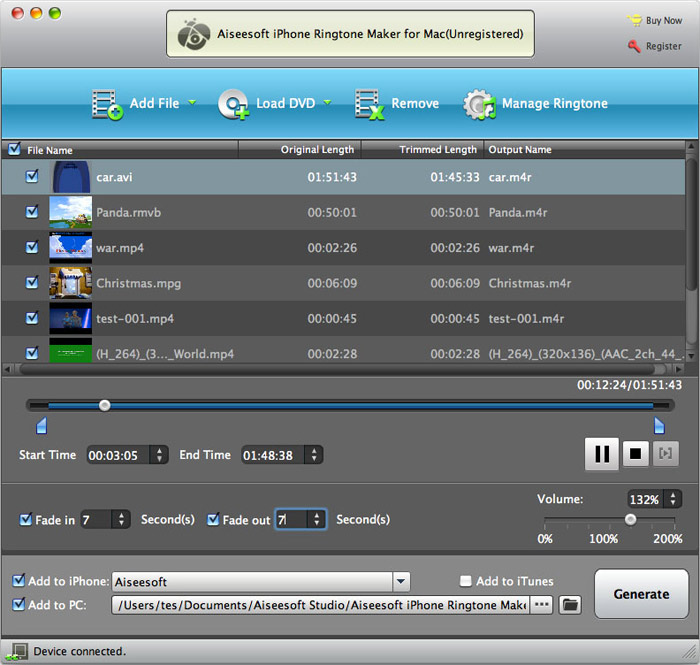Select the car.m4r output name
The image size is (700, 665).
(x=510, y=177)
